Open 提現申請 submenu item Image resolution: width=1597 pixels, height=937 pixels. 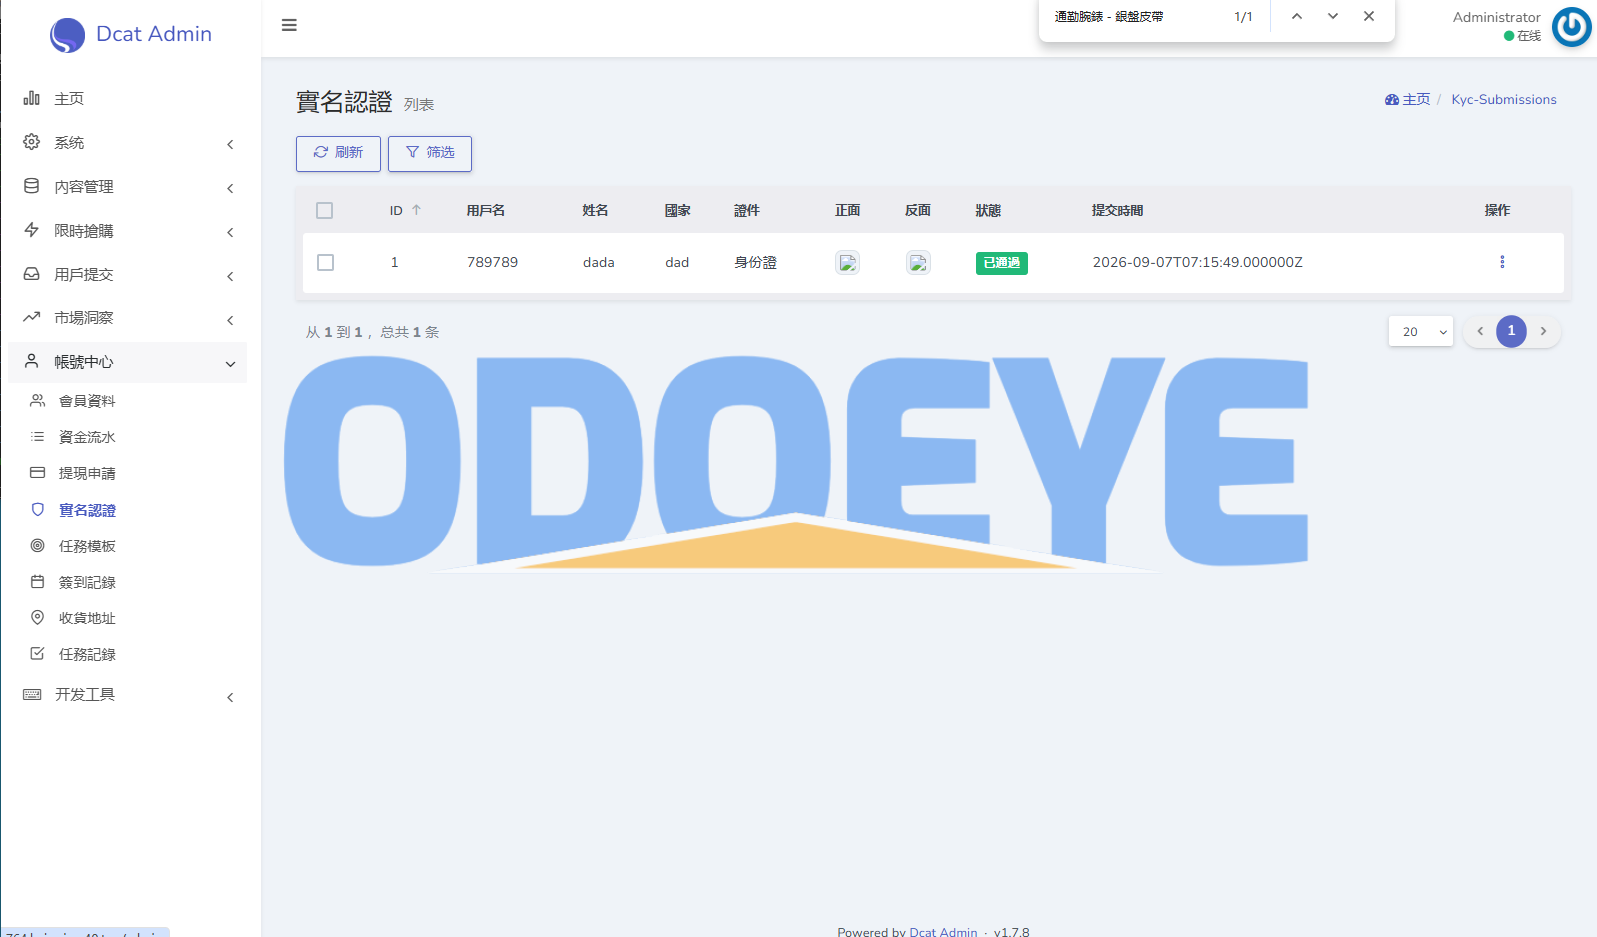coord(87,473)
